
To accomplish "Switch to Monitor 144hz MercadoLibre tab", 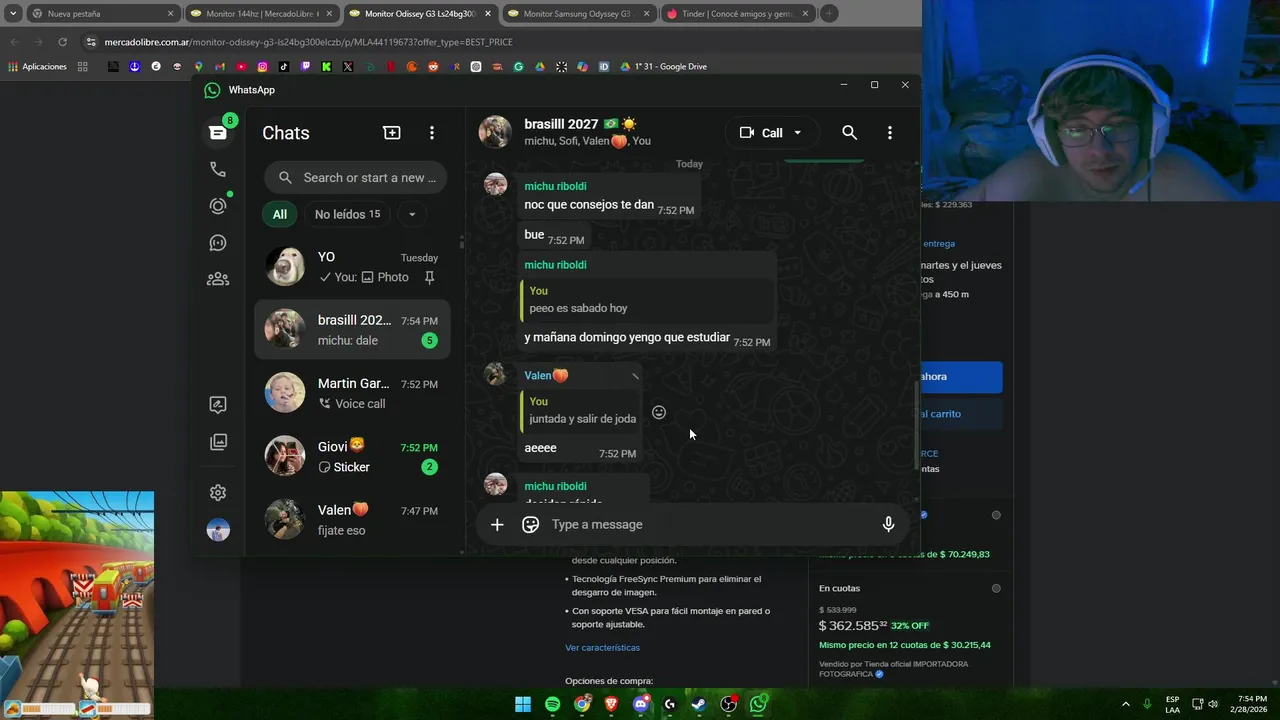I will (262, 14).
